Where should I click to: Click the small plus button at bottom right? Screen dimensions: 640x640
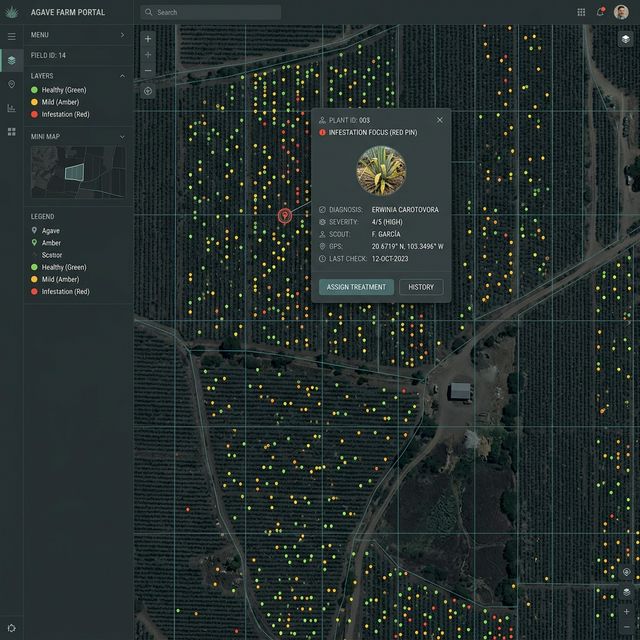(x=627, y=611)
